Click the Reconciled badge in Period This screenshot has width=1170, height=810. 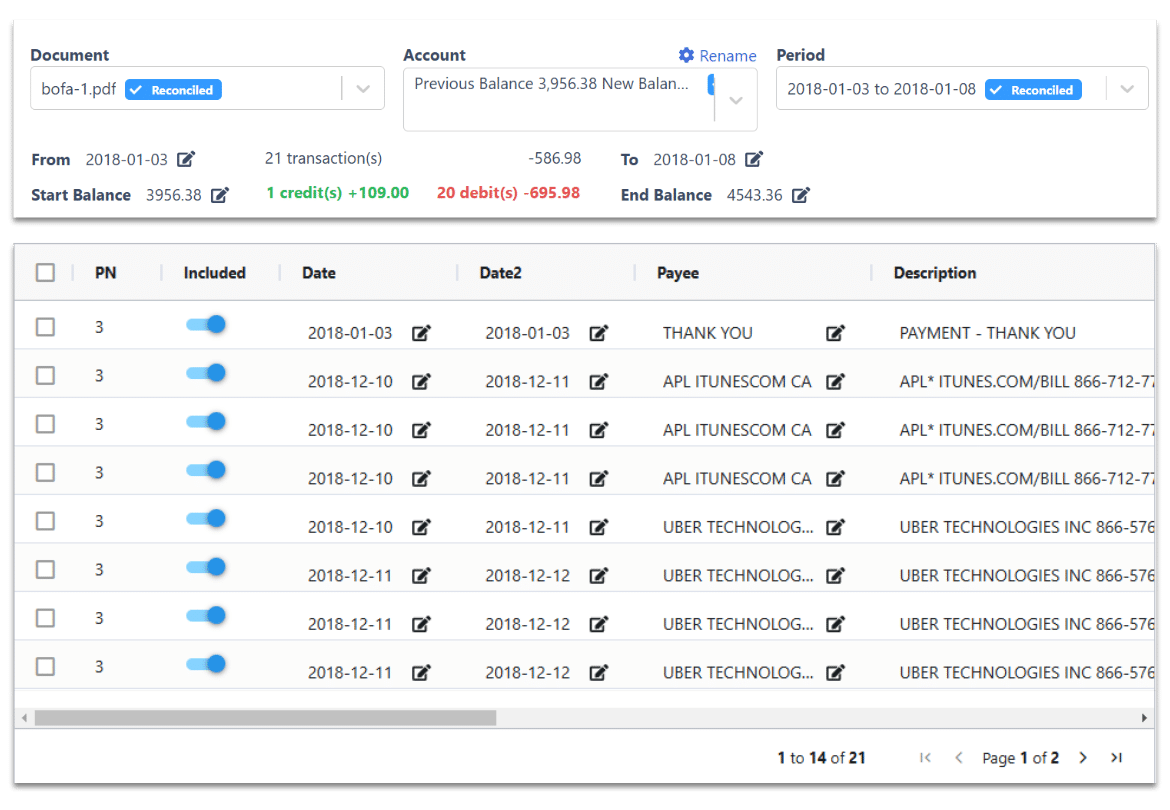tap(1033, 90)
